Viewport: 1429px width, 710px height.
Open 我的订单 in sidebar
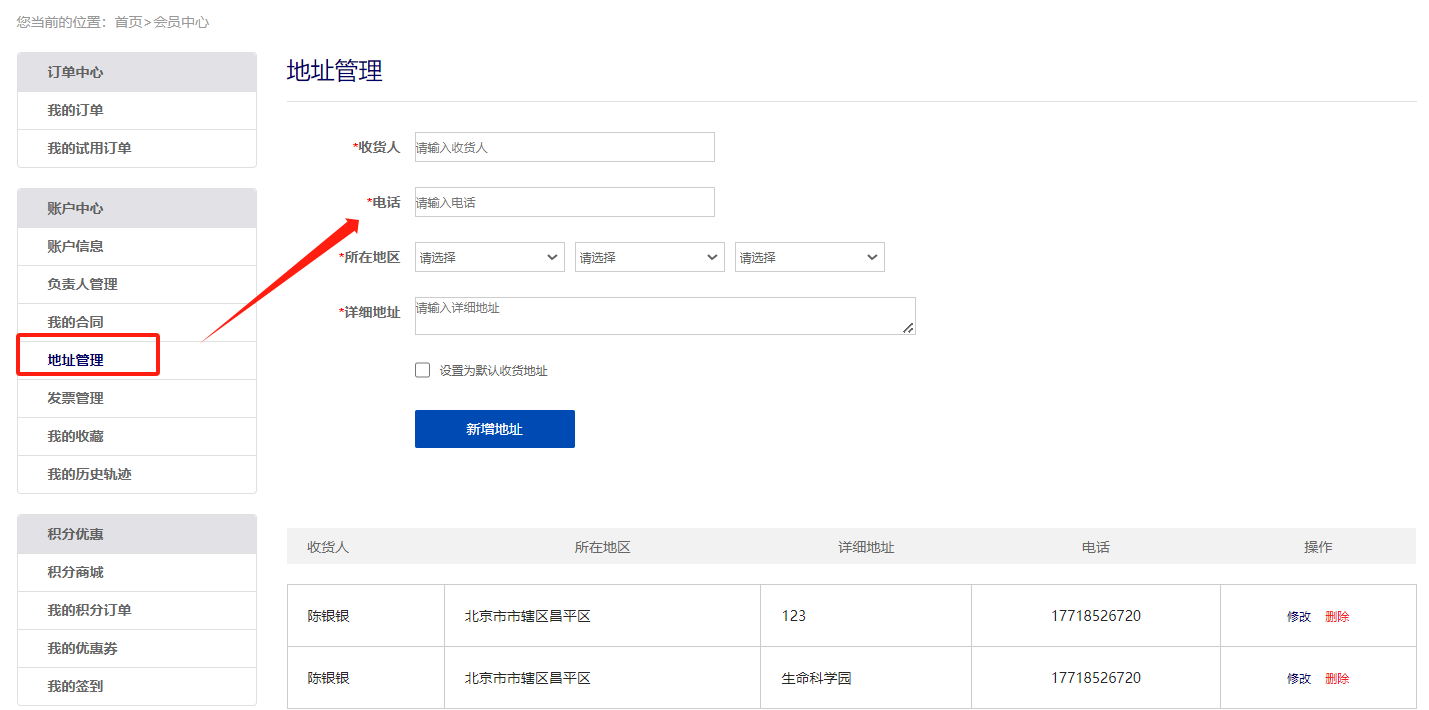point(75,110)
